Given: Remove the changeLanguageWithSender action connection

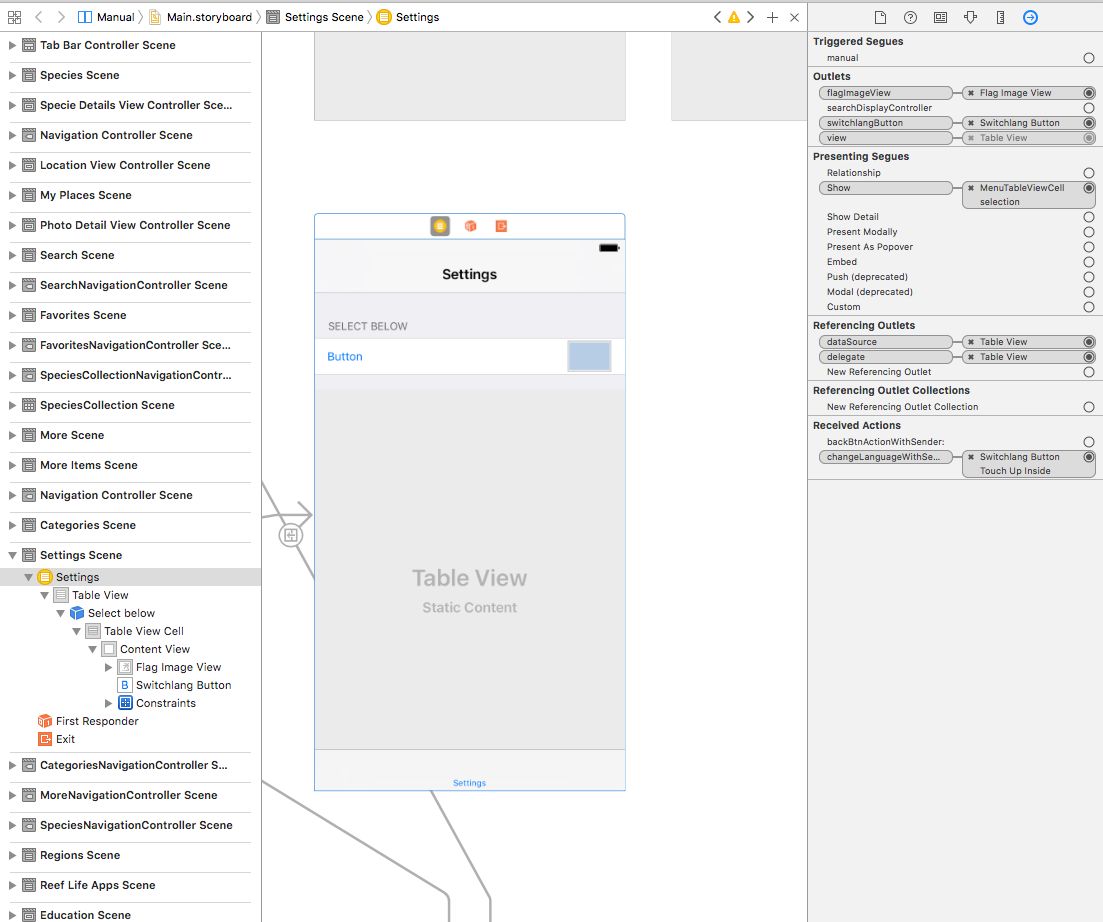Looking at the screenshot, I should 971,457.
